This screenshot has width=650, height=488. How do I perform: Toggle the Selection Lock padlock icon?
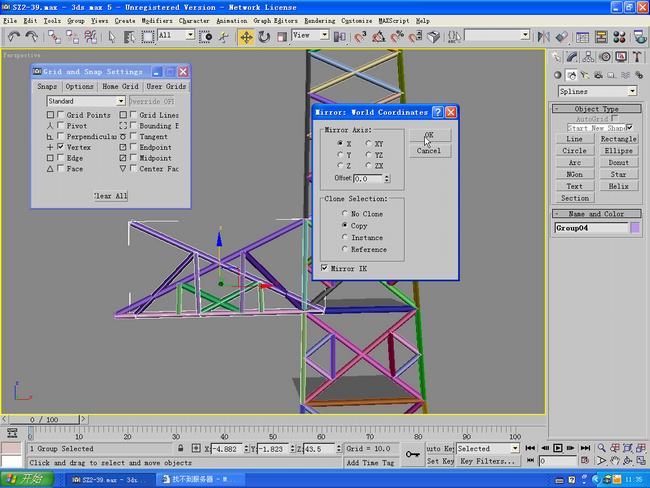click(180, 448)
